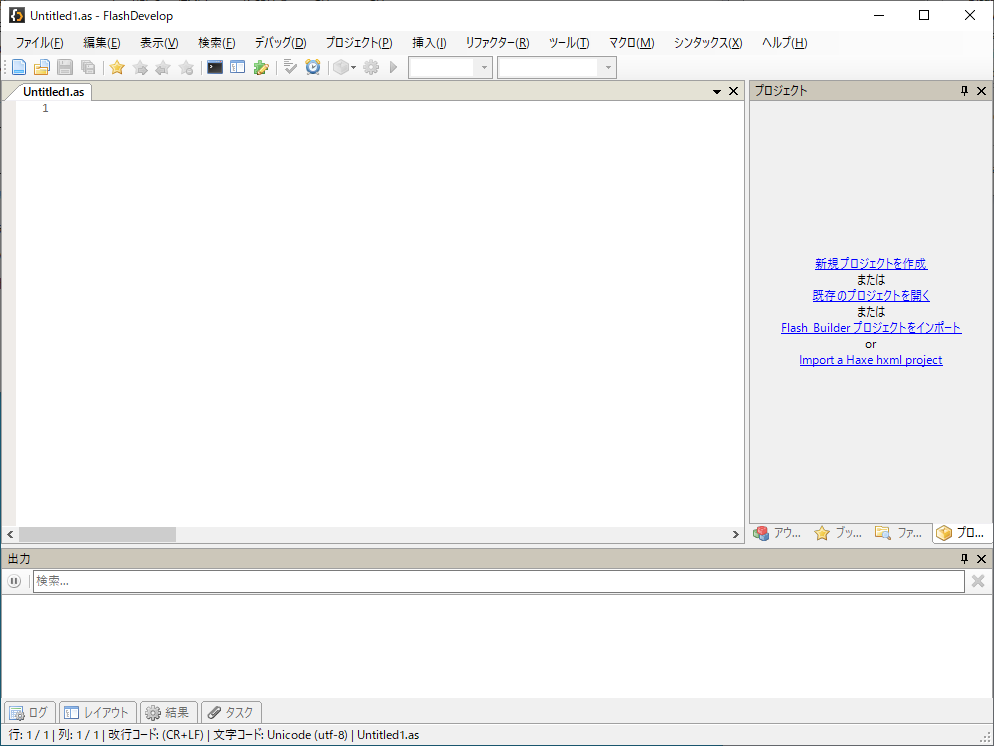Viewport: 994px width, 746px height.
Task: Click the check syntax checkmark icon
Action: point(290,67)
